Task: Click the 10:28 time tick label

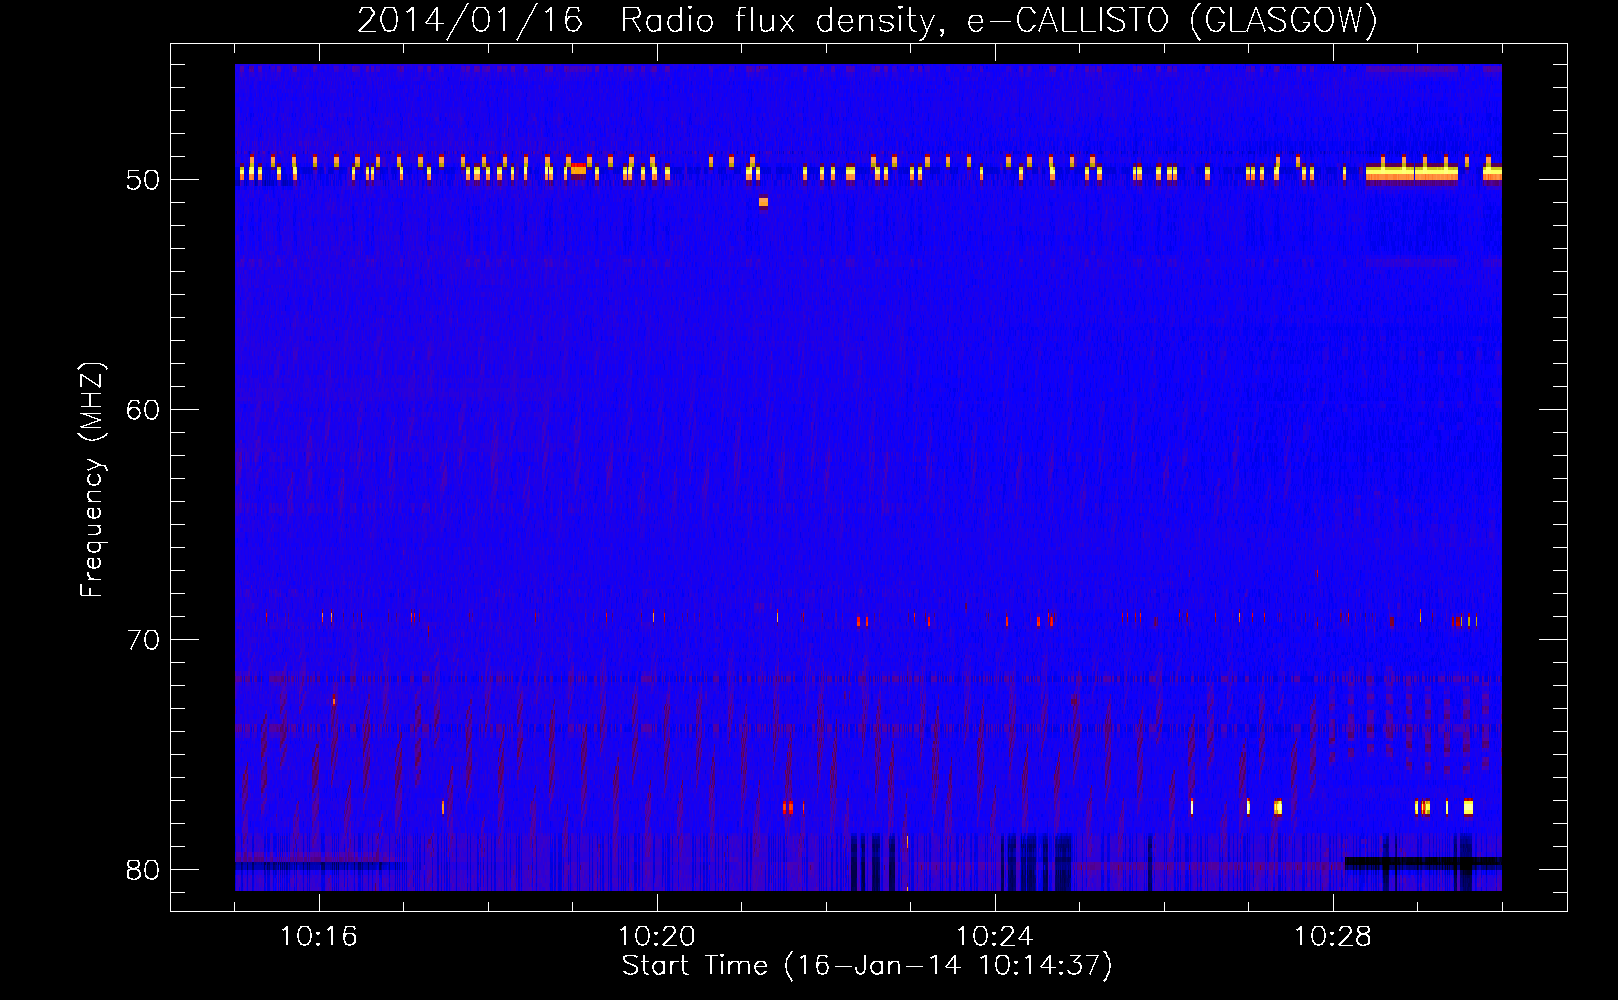Action: click(x=1333, y=937)
